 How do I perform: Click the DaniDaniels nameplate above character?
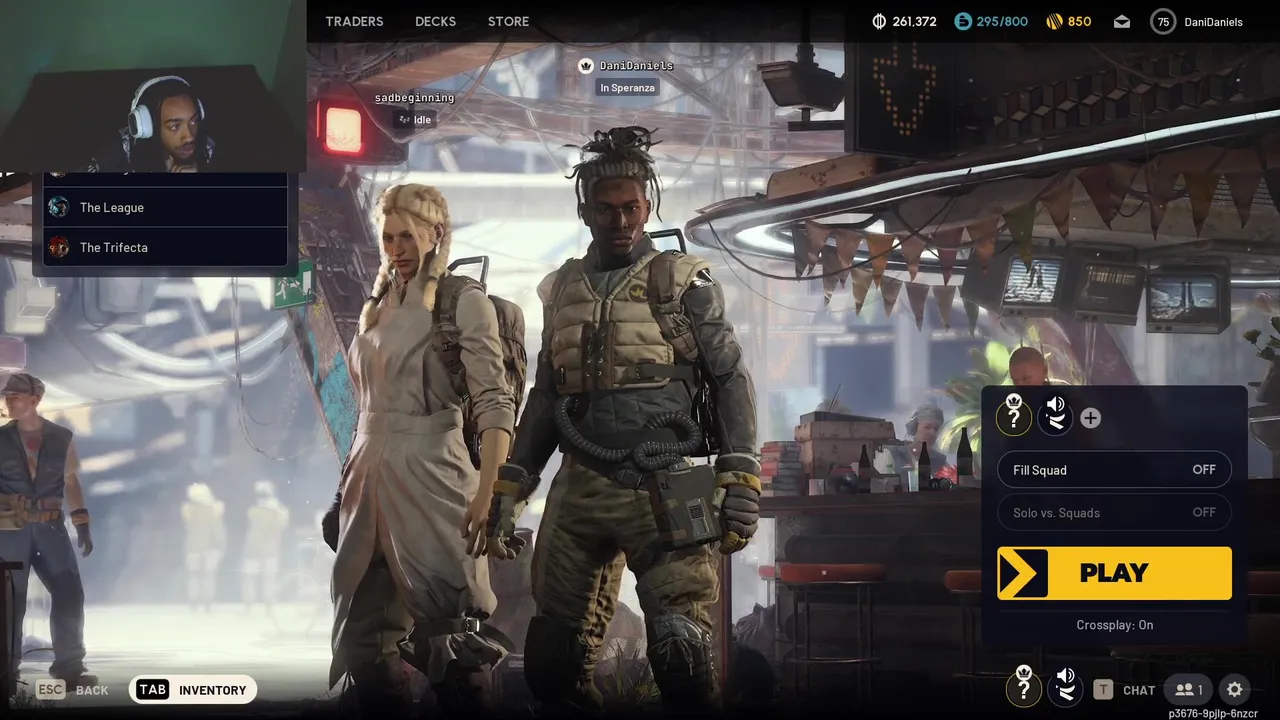(636, 66)
